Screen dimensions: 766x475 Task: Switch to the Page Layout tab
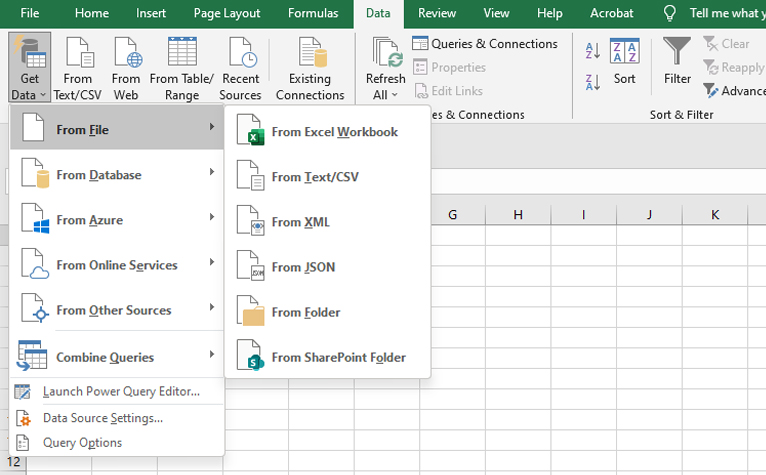pos(227,13)
